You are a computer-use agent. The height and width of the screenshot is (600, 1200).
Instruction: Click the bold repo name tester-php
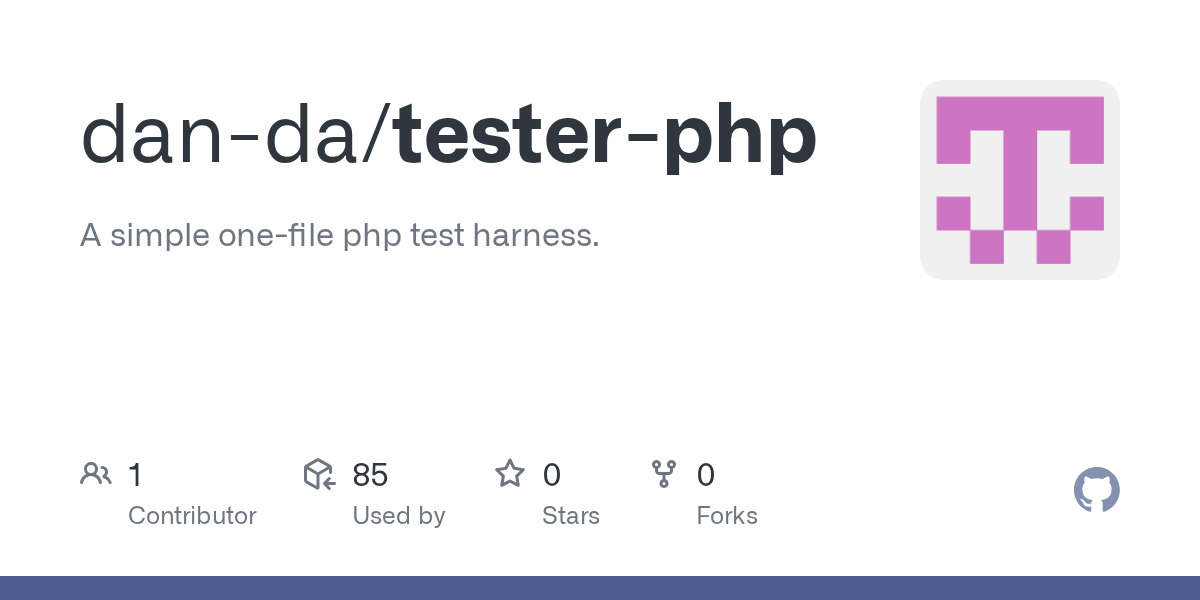click(605, 135)
